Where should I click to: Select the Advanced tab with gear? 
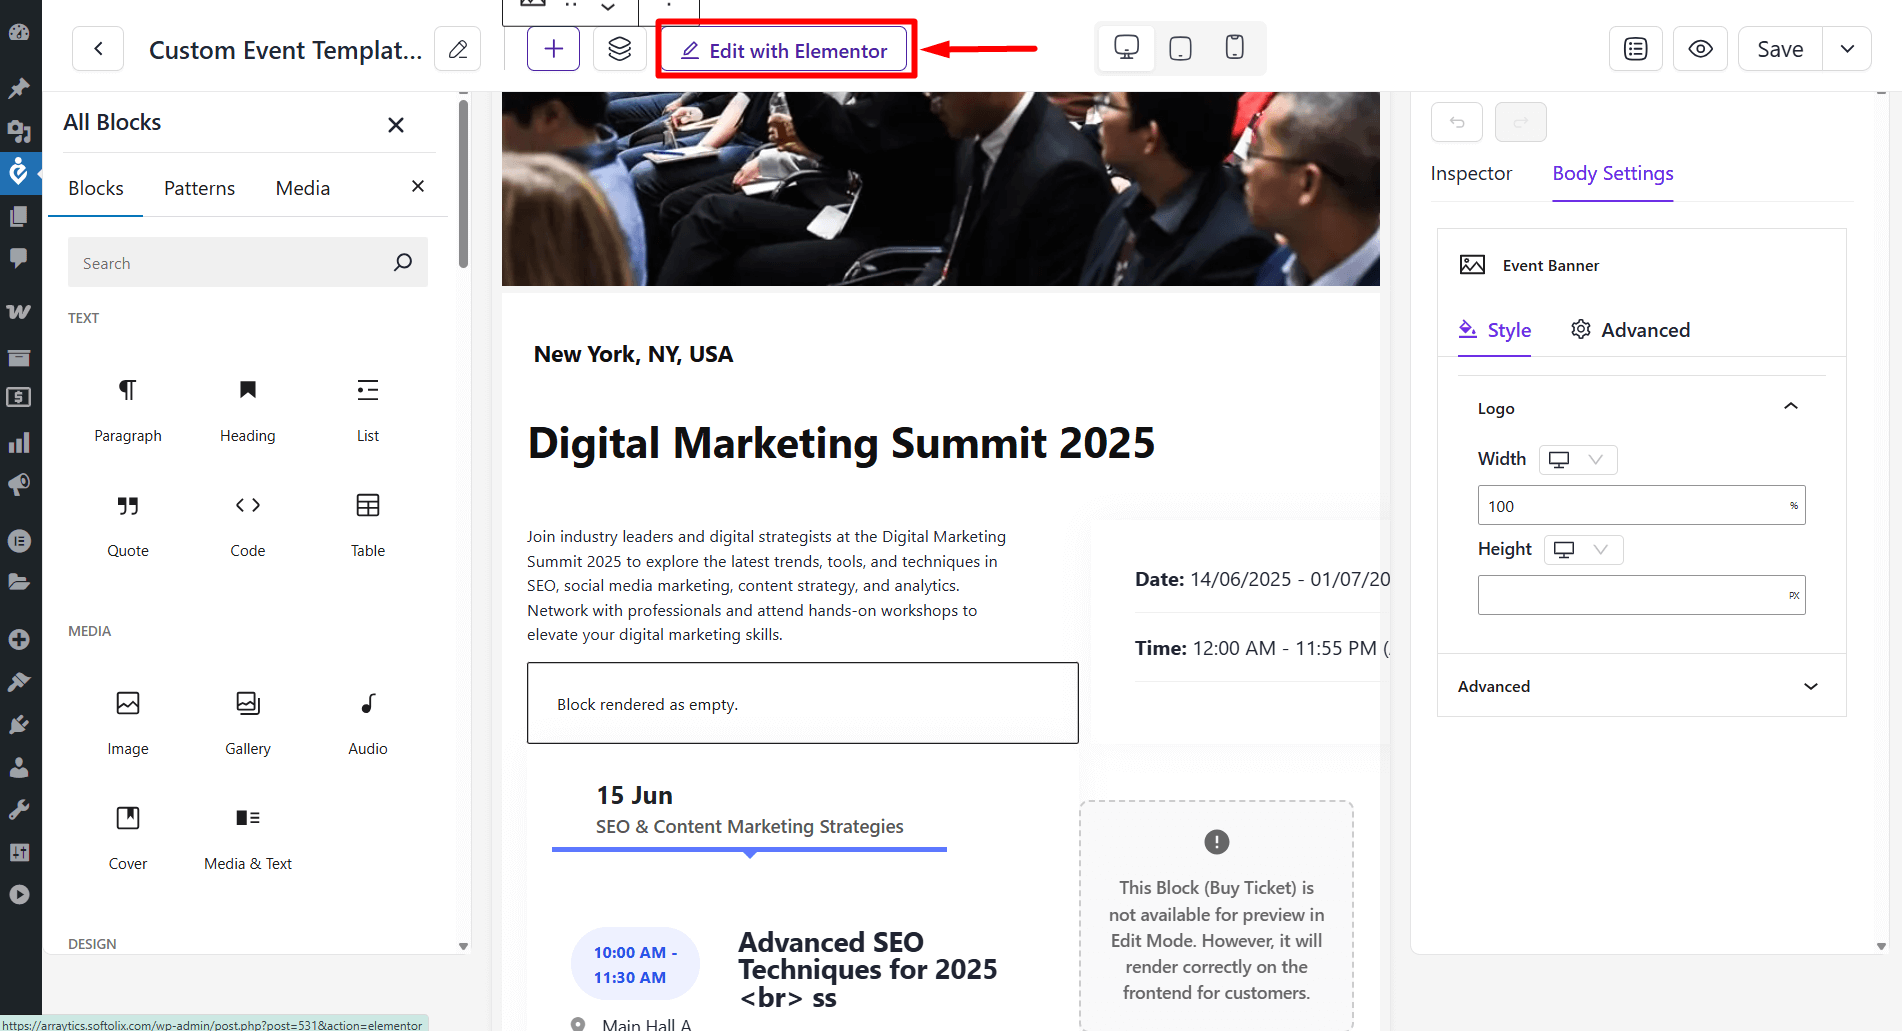tap(1630, 330)
